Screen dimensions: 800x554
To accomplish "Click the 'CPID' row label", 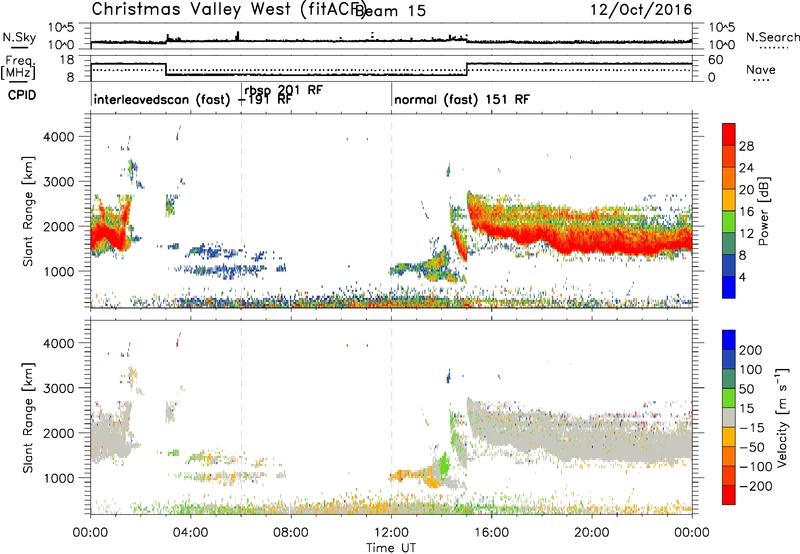I will pyautogui.click(x=22, y=95).
